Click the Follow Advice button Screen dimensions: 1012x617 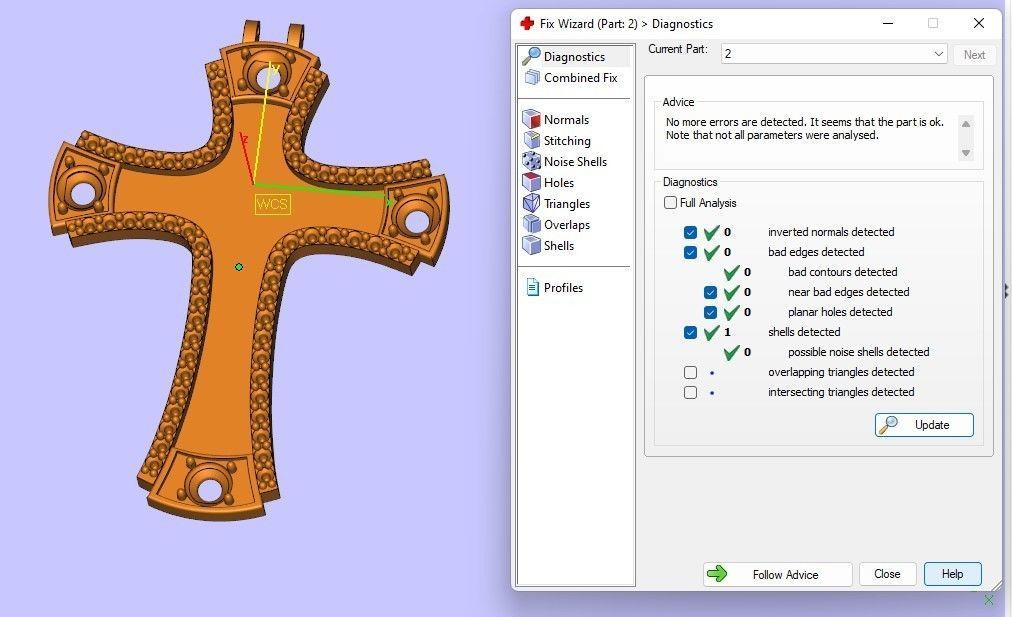point(777,574)
